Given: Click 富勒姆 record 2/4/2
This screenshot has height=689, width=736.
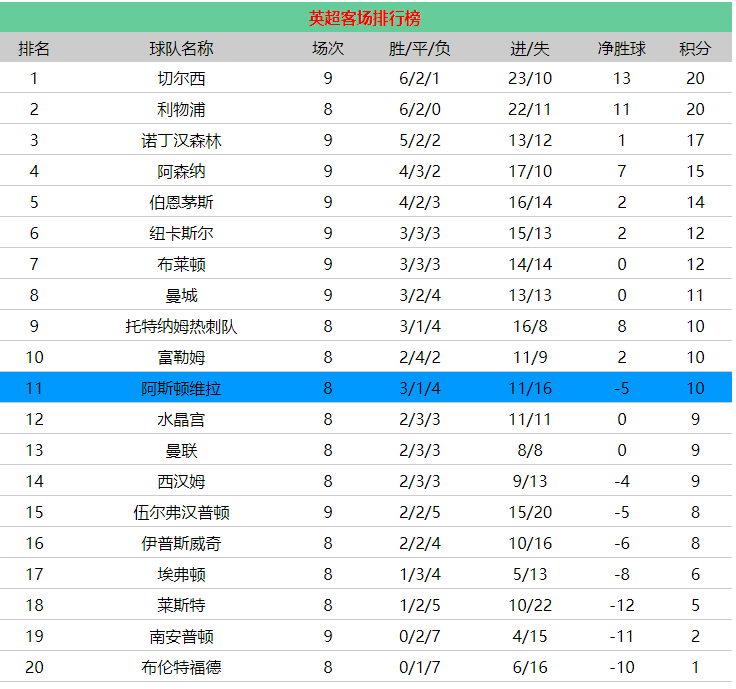Looking at the screenshot, I should click(x=420, y=357).
